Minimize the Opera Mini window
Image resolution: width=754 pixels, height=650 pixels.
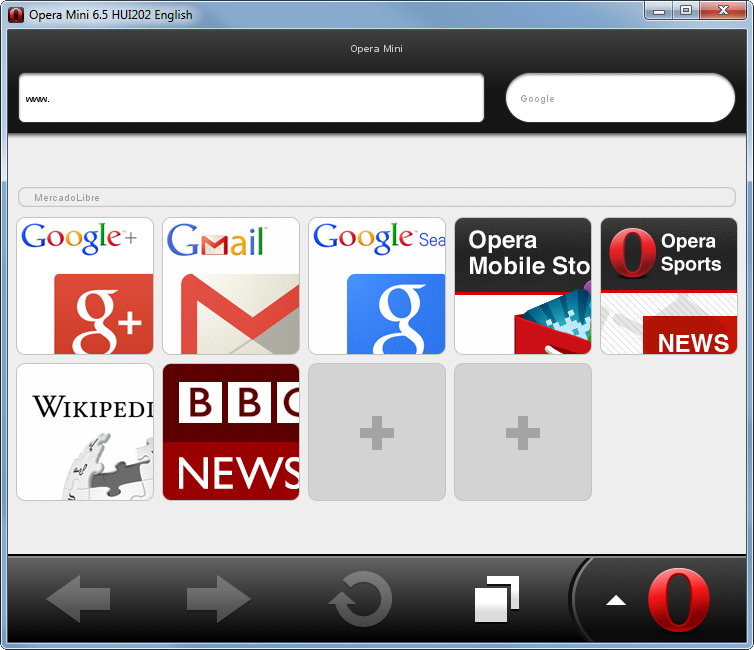(x=659, y=11)
